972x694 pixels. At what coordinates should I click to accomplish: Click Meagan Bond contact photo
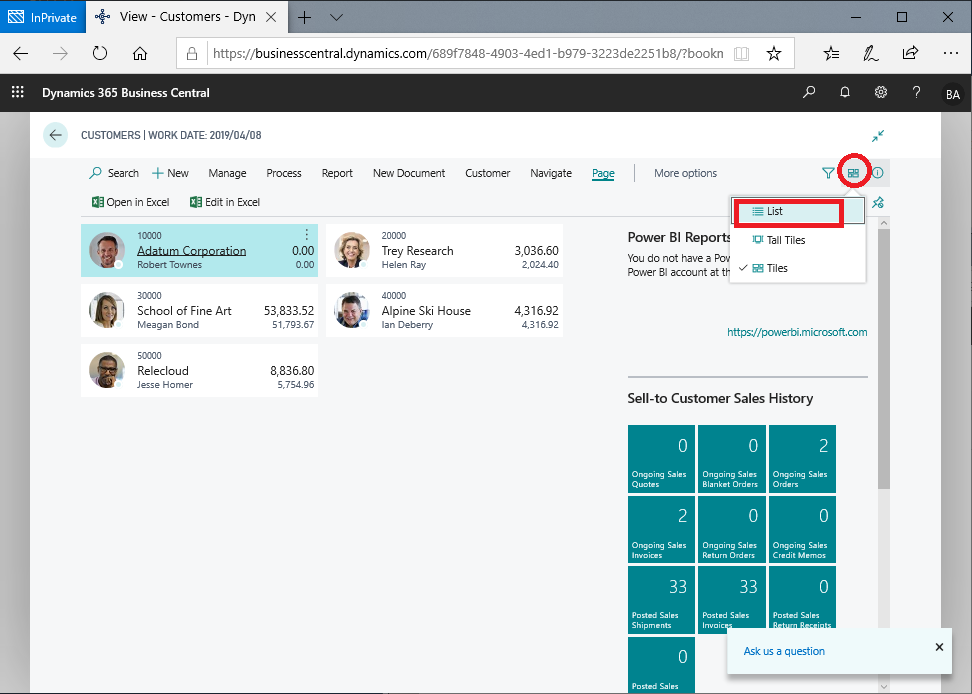[107, 310]
